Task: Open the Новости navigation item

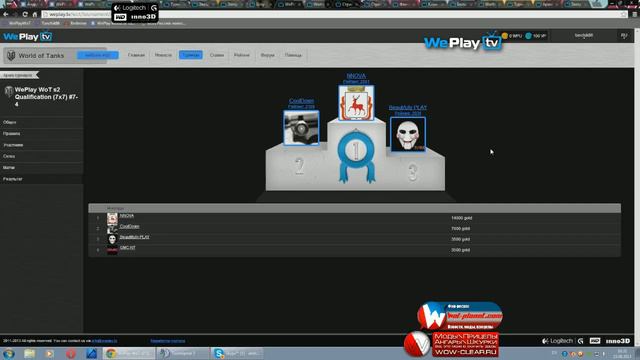Action: 163,55
